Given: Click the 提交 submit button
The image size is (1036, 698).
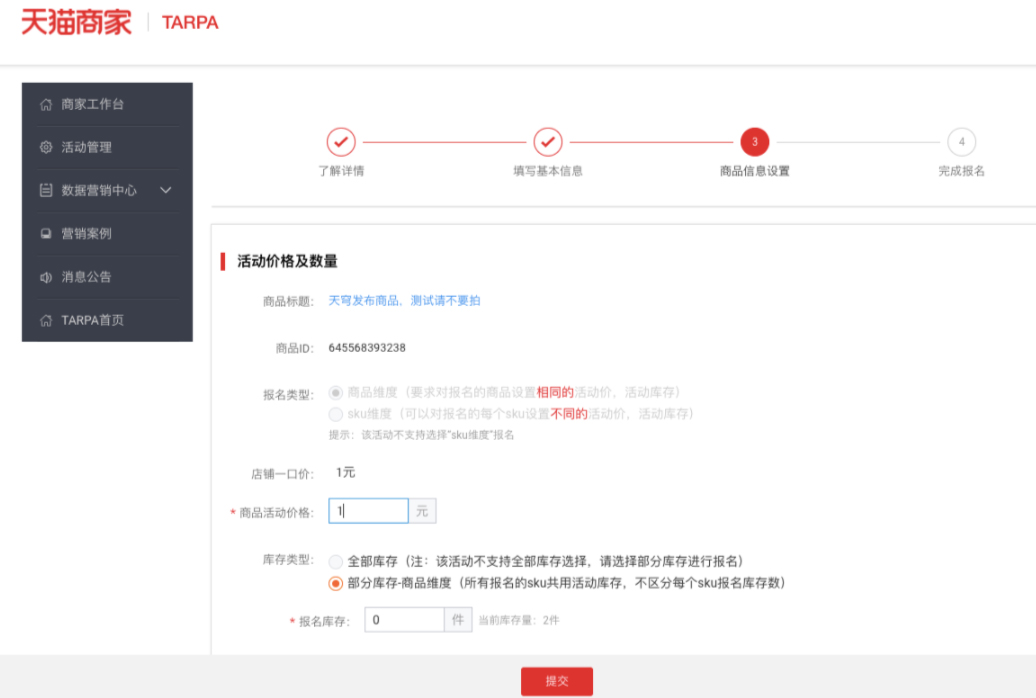Looking at the screenshot, I should tap(556, 680).
